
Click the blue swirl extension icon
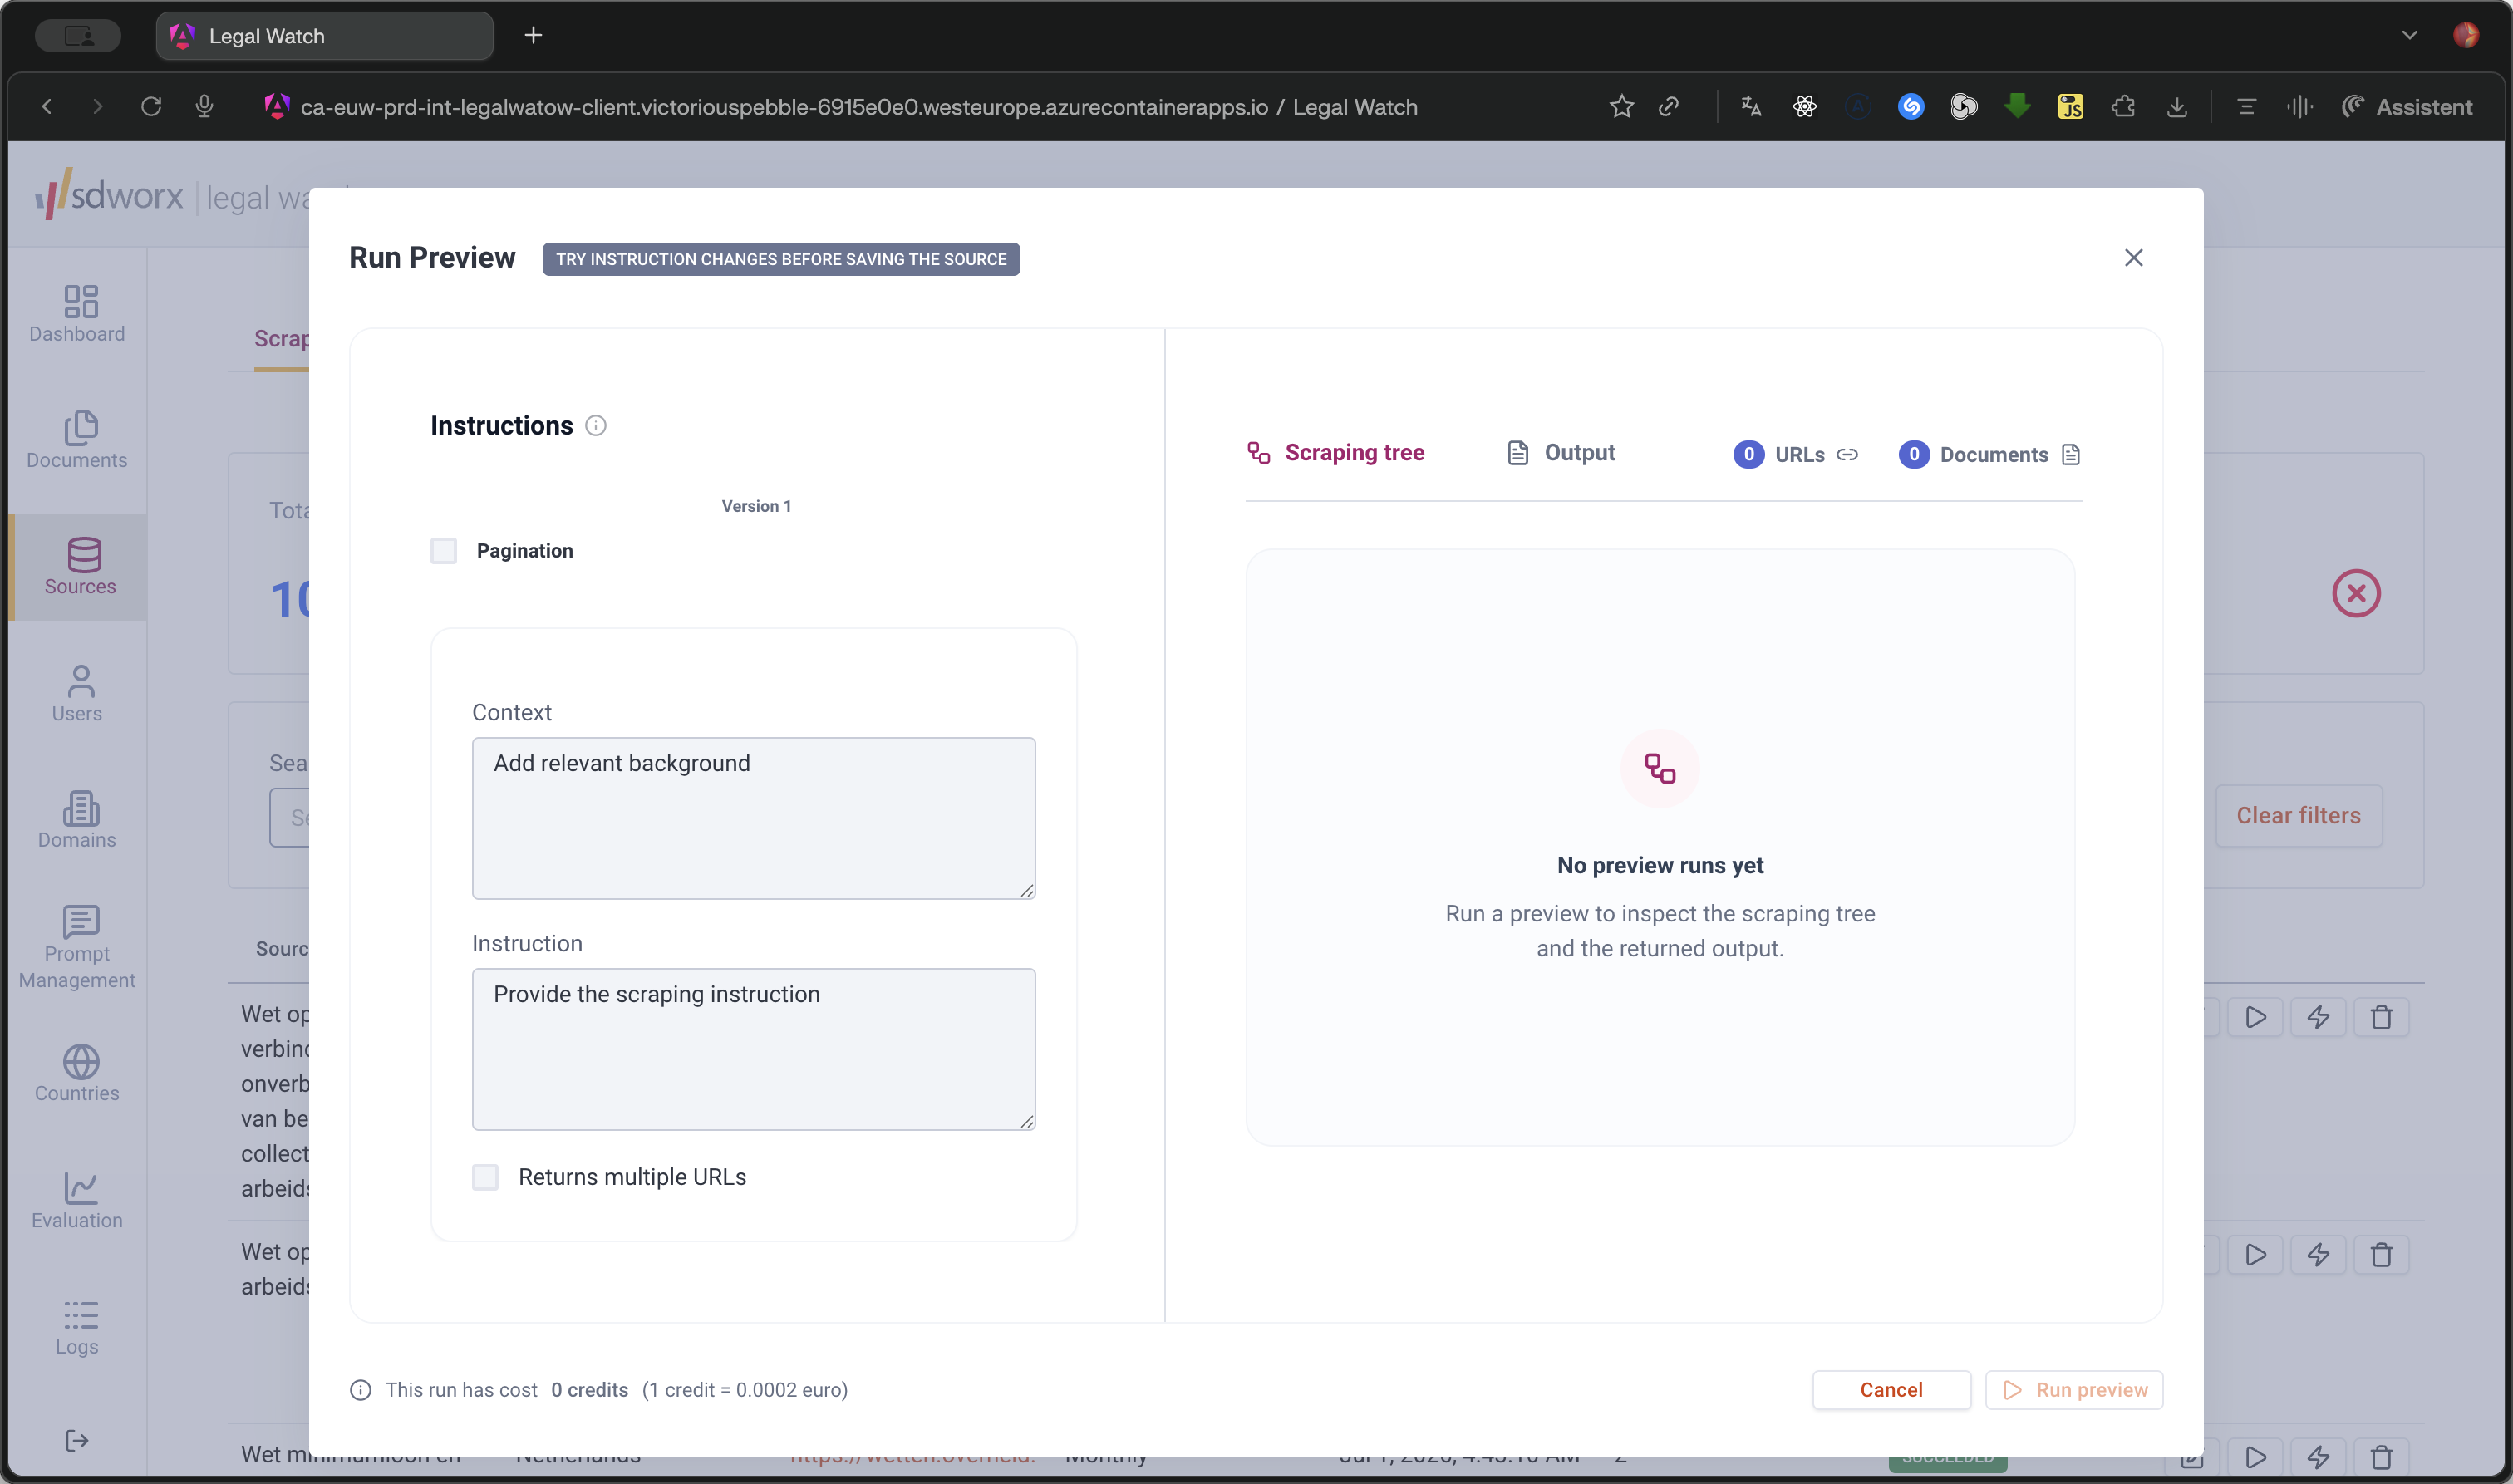tap(1910, 107)
